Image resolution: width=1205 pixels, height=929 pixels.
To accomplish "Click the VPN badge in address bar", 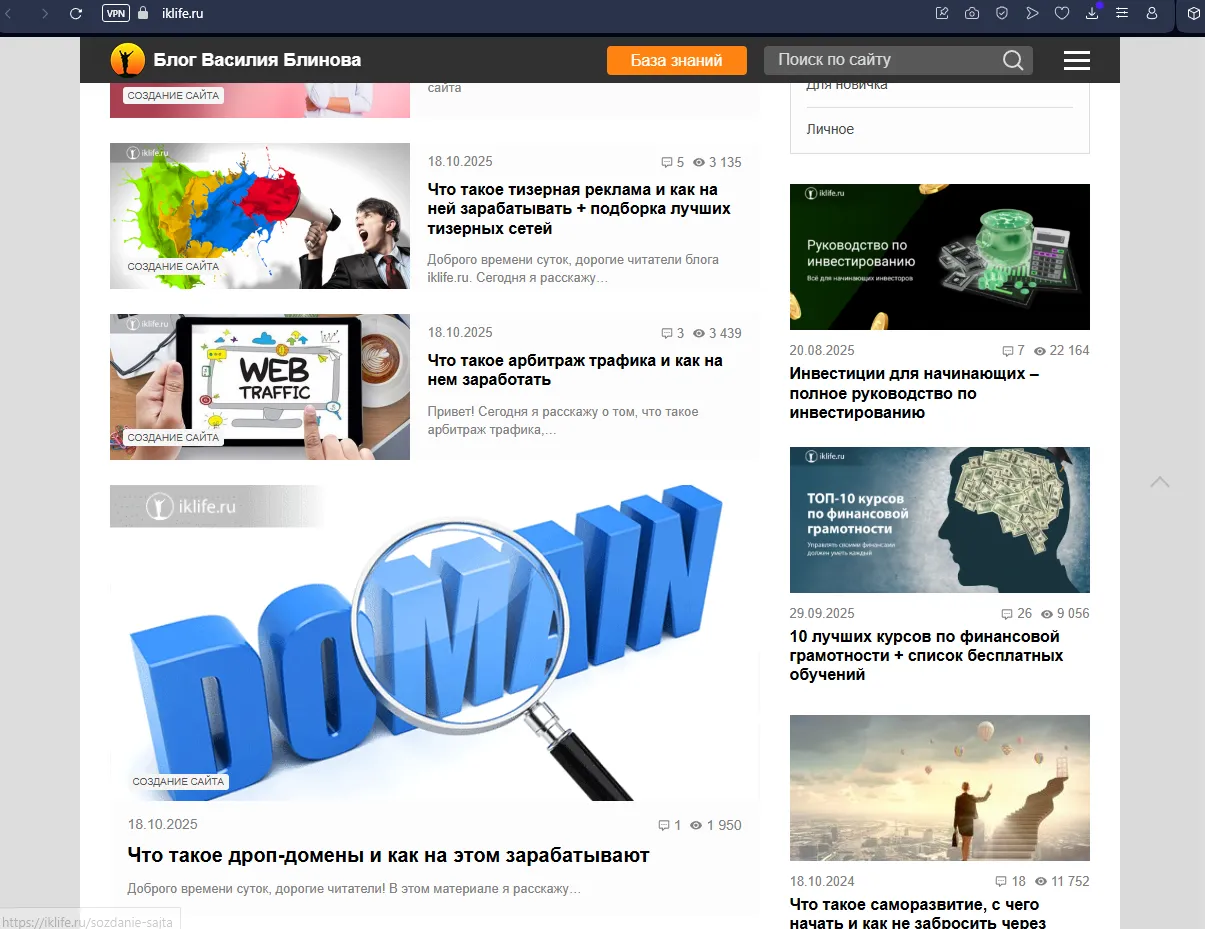I will coord(116,13).
